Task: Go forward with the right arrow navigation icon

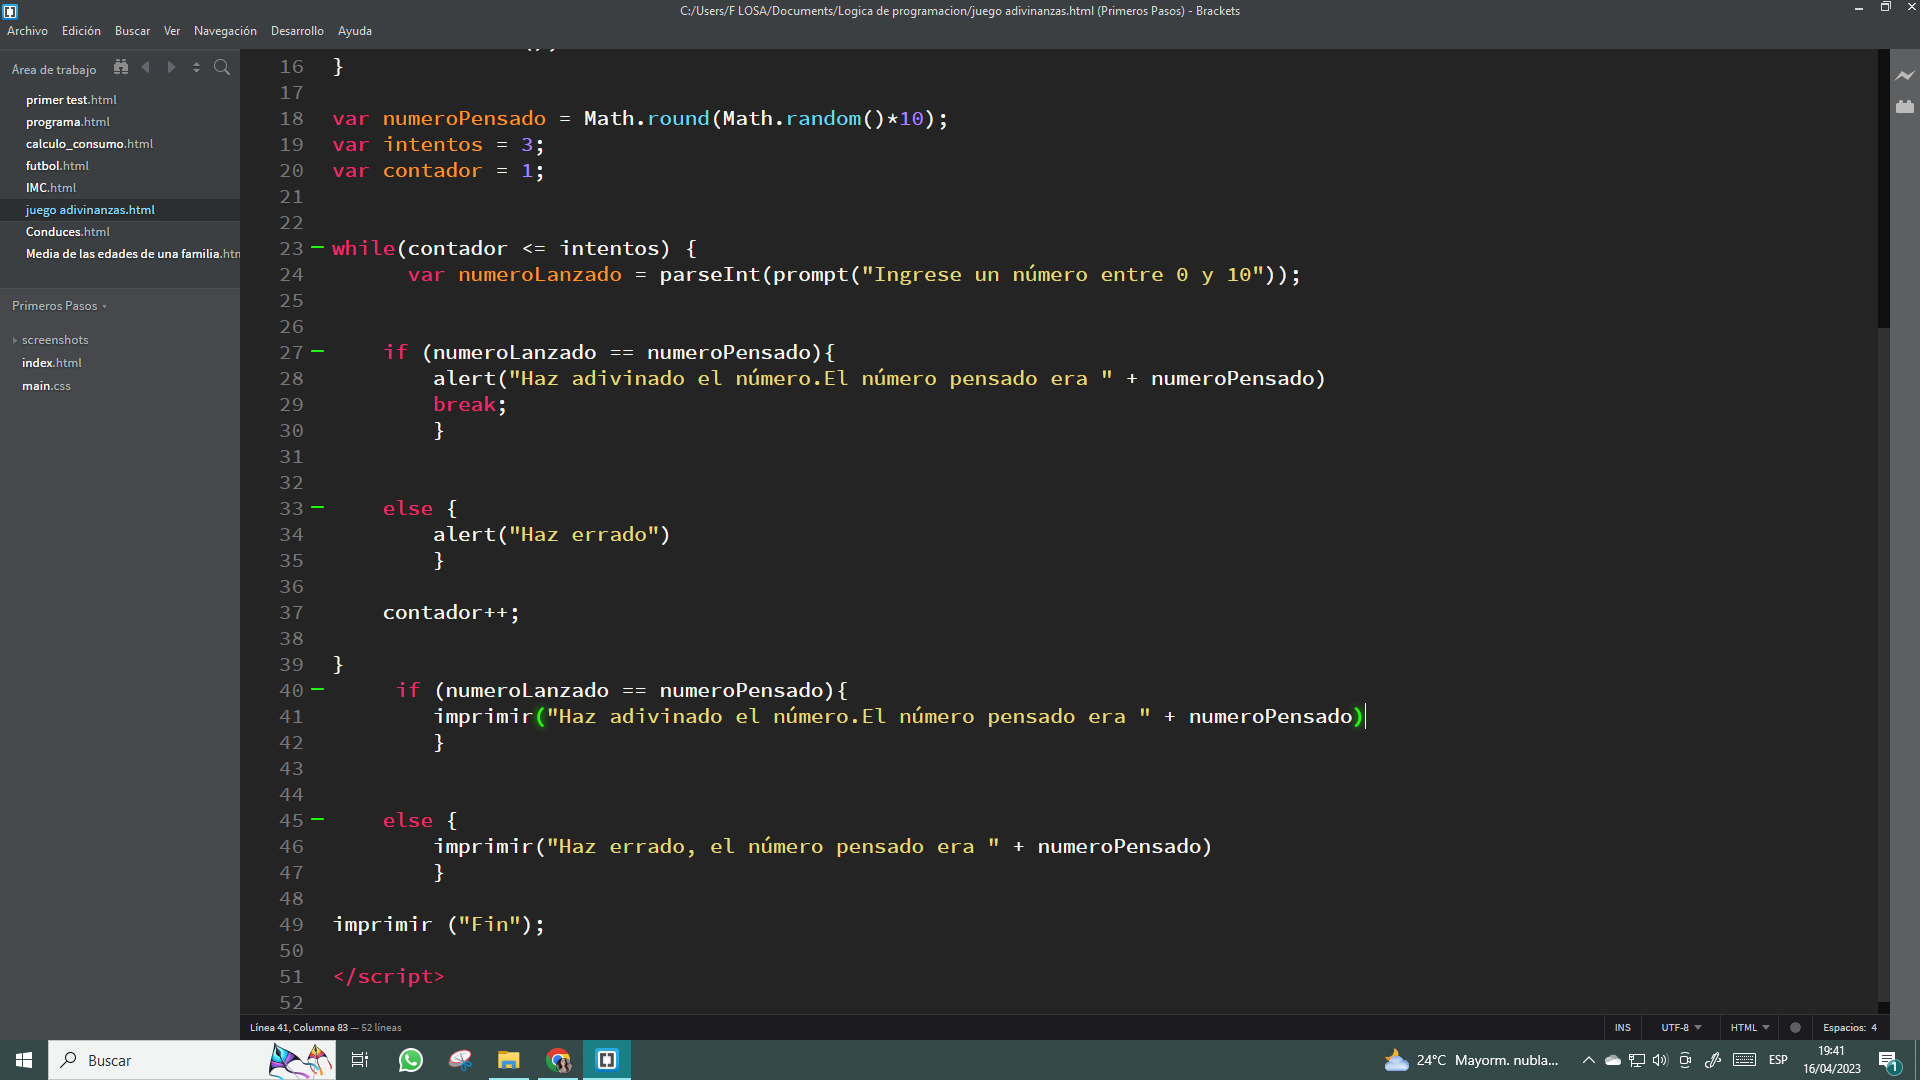Action: (171, 68)
